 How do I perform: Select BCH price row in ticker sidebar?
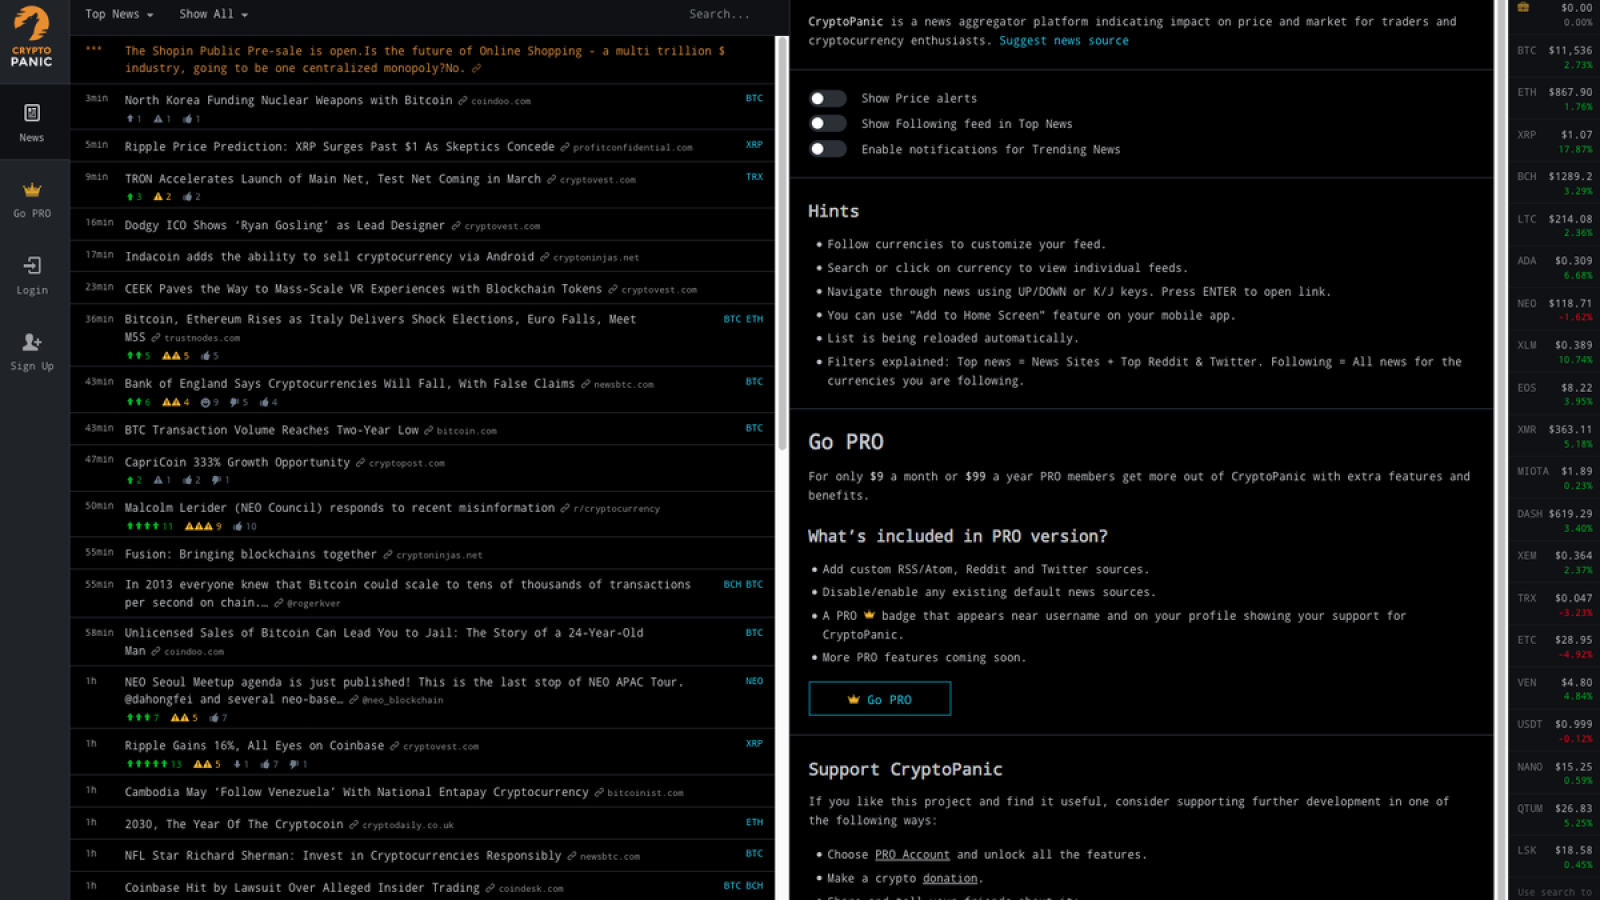click(x=1554, y=183)
